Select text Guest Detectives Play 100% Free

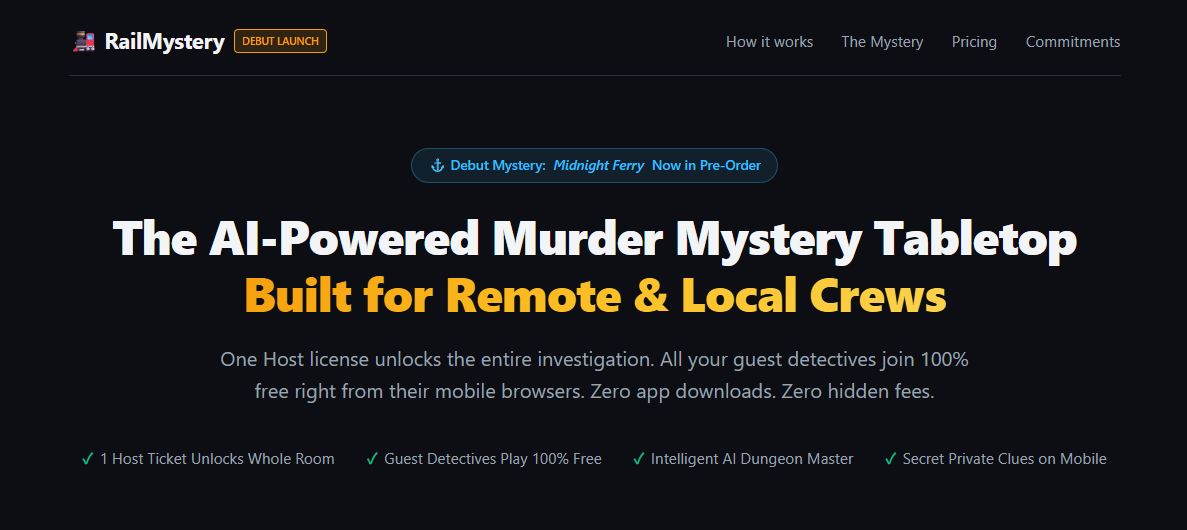(493, 459)
